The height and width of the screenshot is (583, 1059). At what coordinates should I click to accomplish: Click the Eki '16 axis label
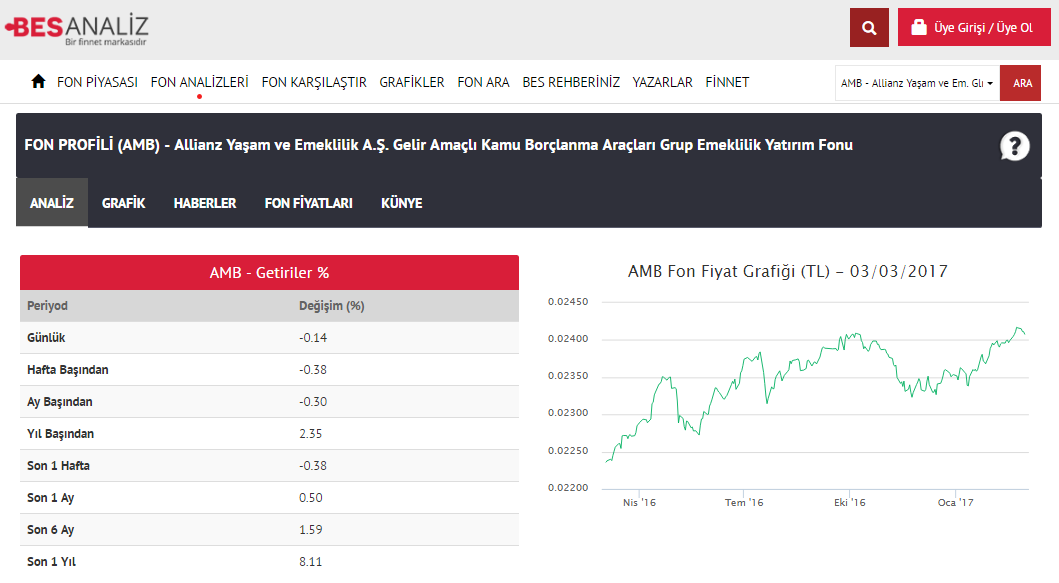point(850,503)
